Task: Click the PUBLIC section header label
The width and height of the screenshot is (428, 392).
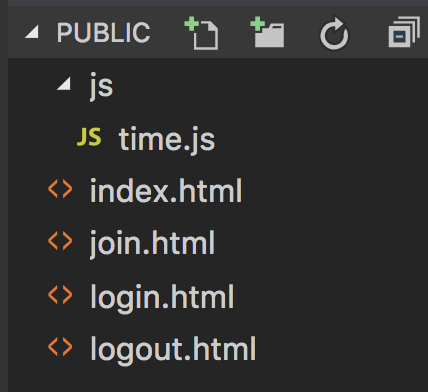Action: click(x=103, y=33)
